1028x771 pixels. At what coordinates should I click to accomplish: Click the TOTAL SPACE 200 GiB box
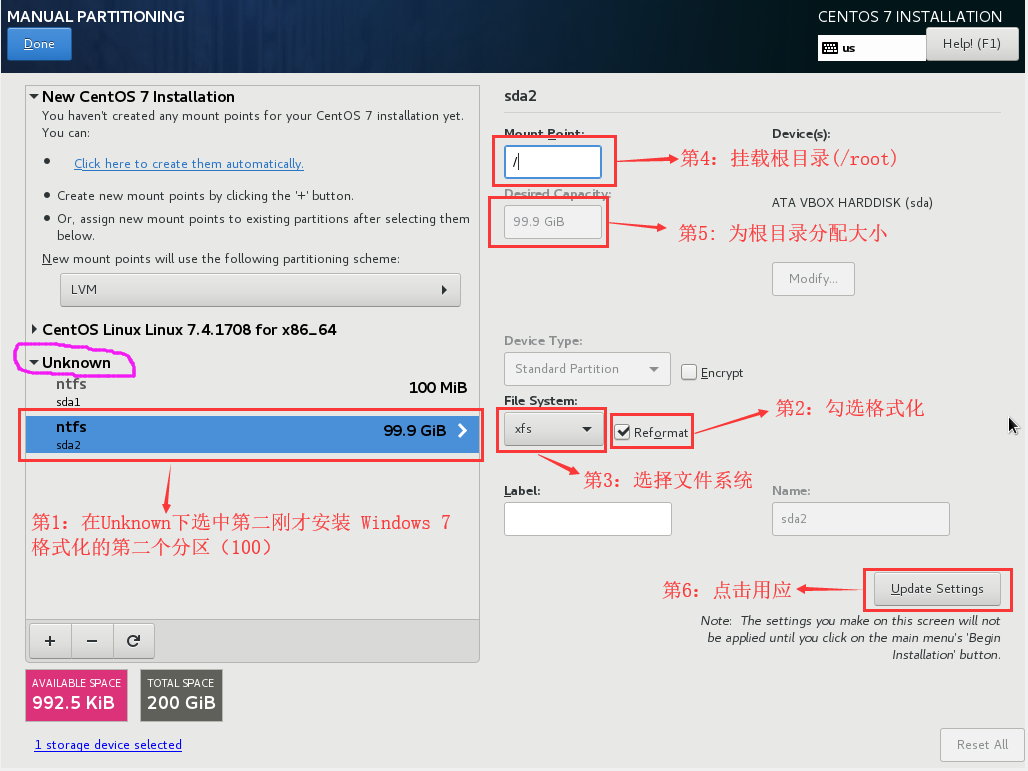[182, 695]
